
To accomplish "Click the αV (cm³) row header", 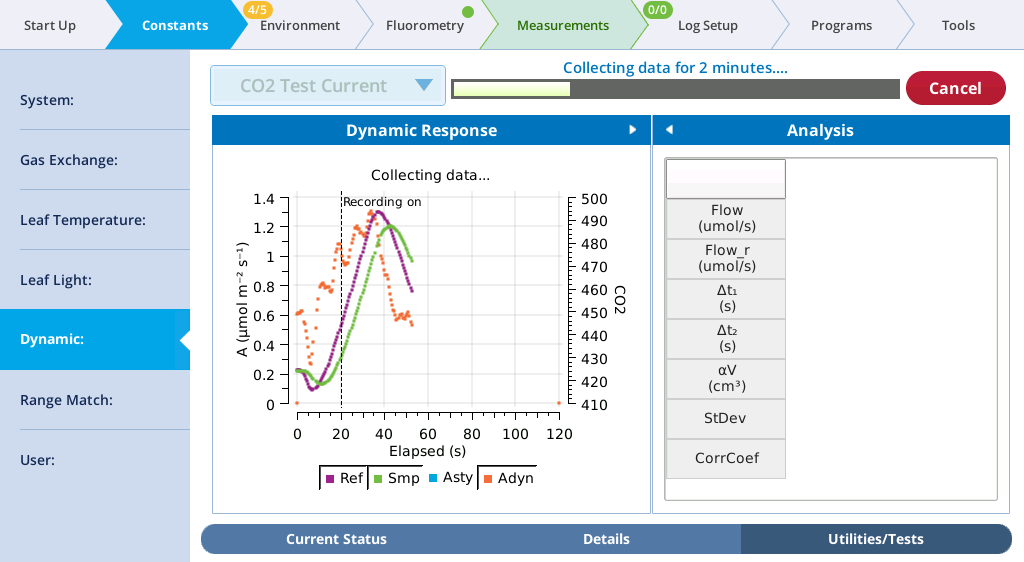I will (x=726, y=379).
